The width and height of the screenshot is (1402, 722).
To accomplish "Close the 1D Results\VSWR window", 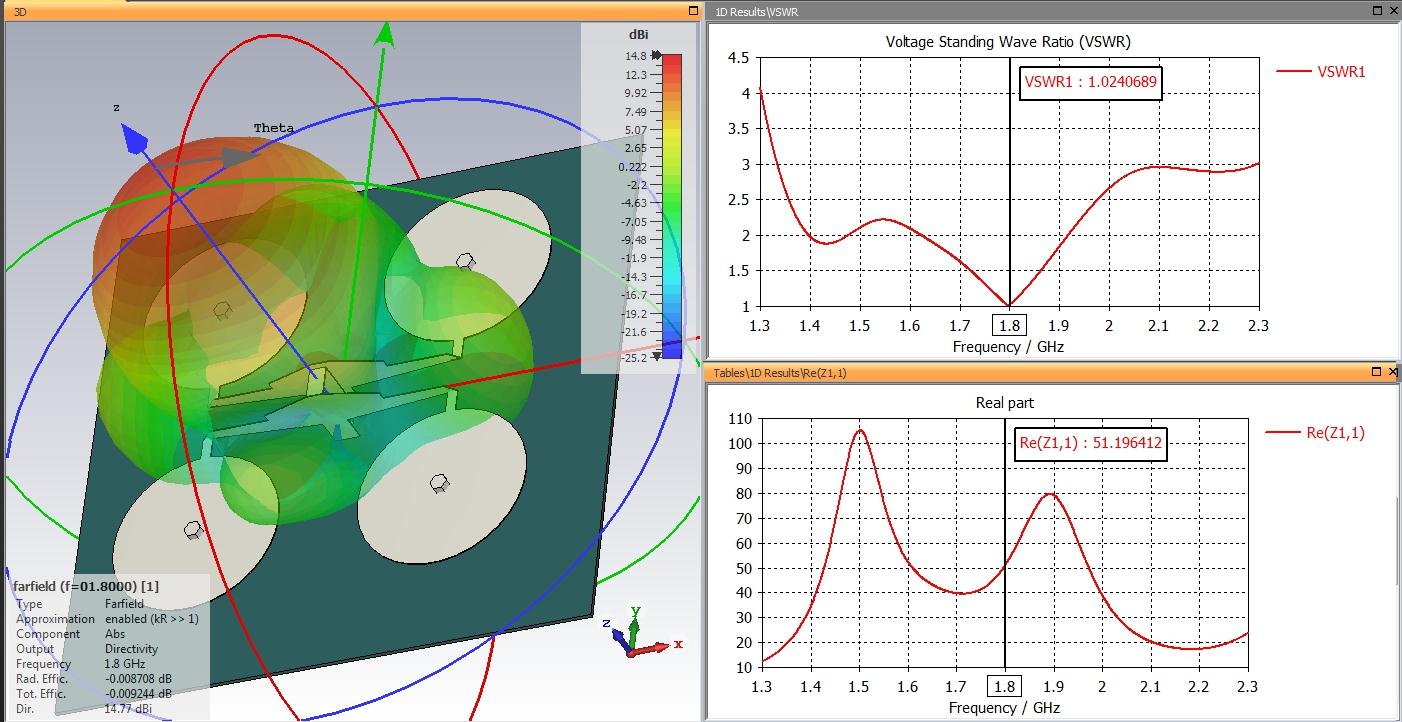I will [1393, 11].
